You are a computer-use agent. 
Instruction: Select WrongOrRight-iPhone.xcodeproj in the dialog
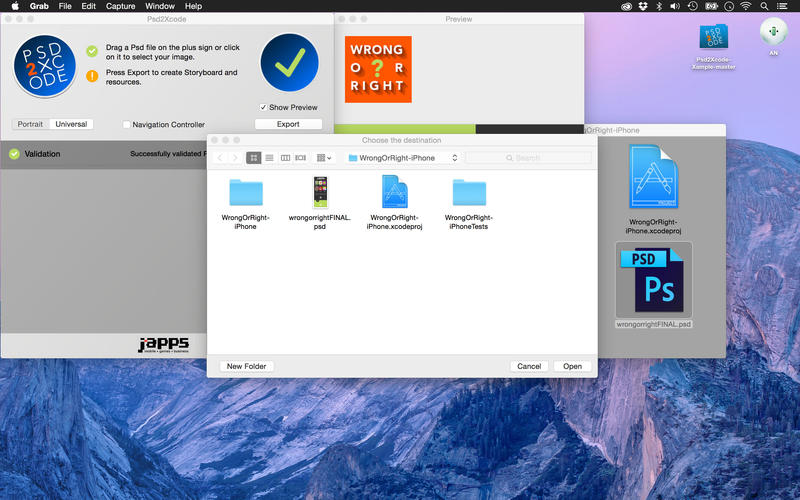393,194
